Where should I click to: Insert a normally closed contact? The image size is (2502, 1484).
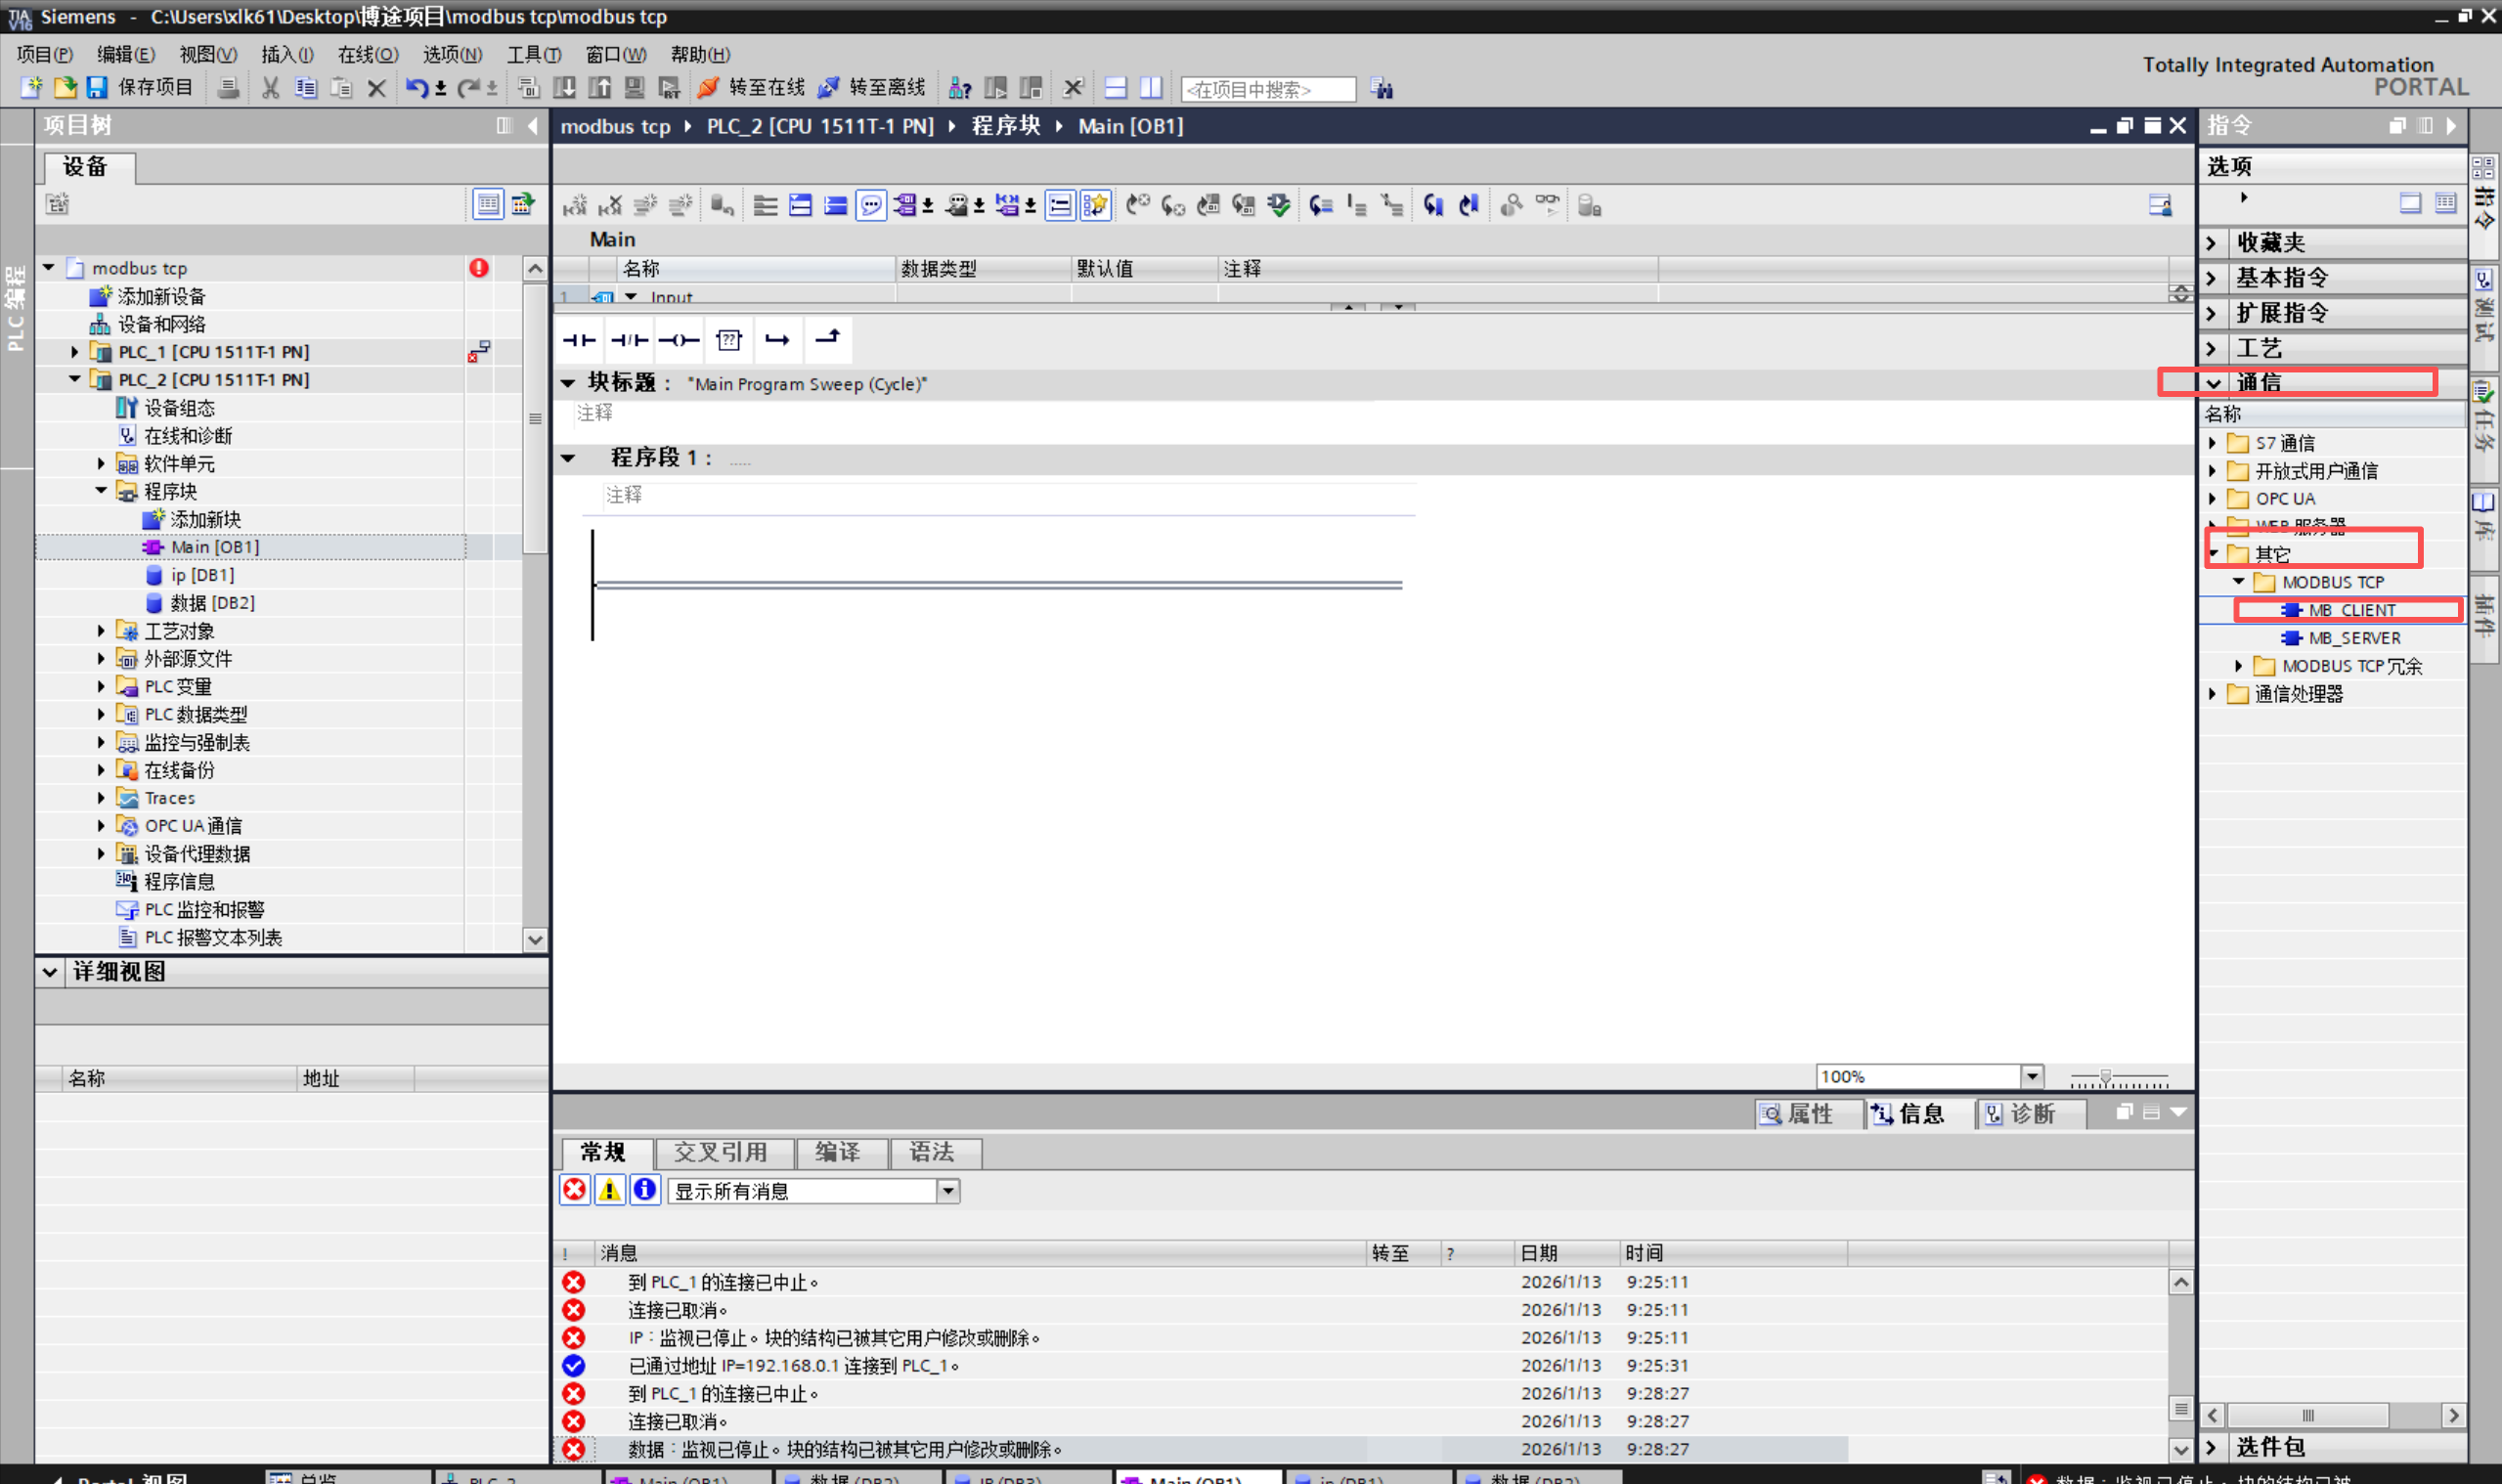[x=629, y=340]
